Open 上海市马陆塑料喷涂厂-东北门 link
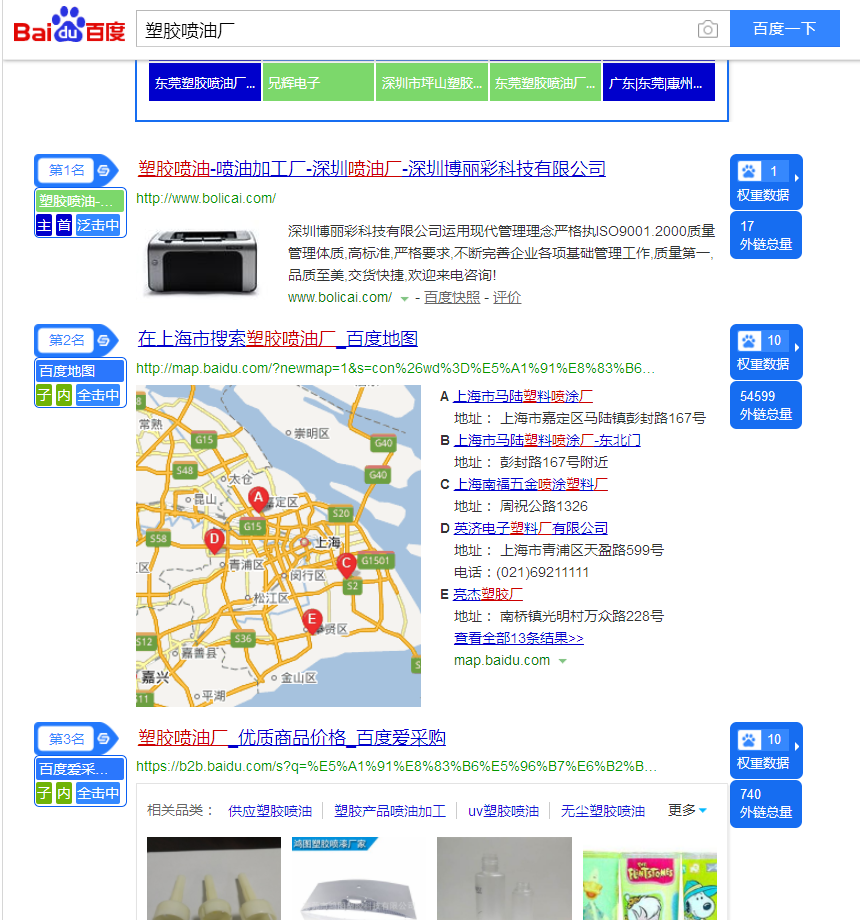This screenshot has width=860, height=920. (547, 440)
